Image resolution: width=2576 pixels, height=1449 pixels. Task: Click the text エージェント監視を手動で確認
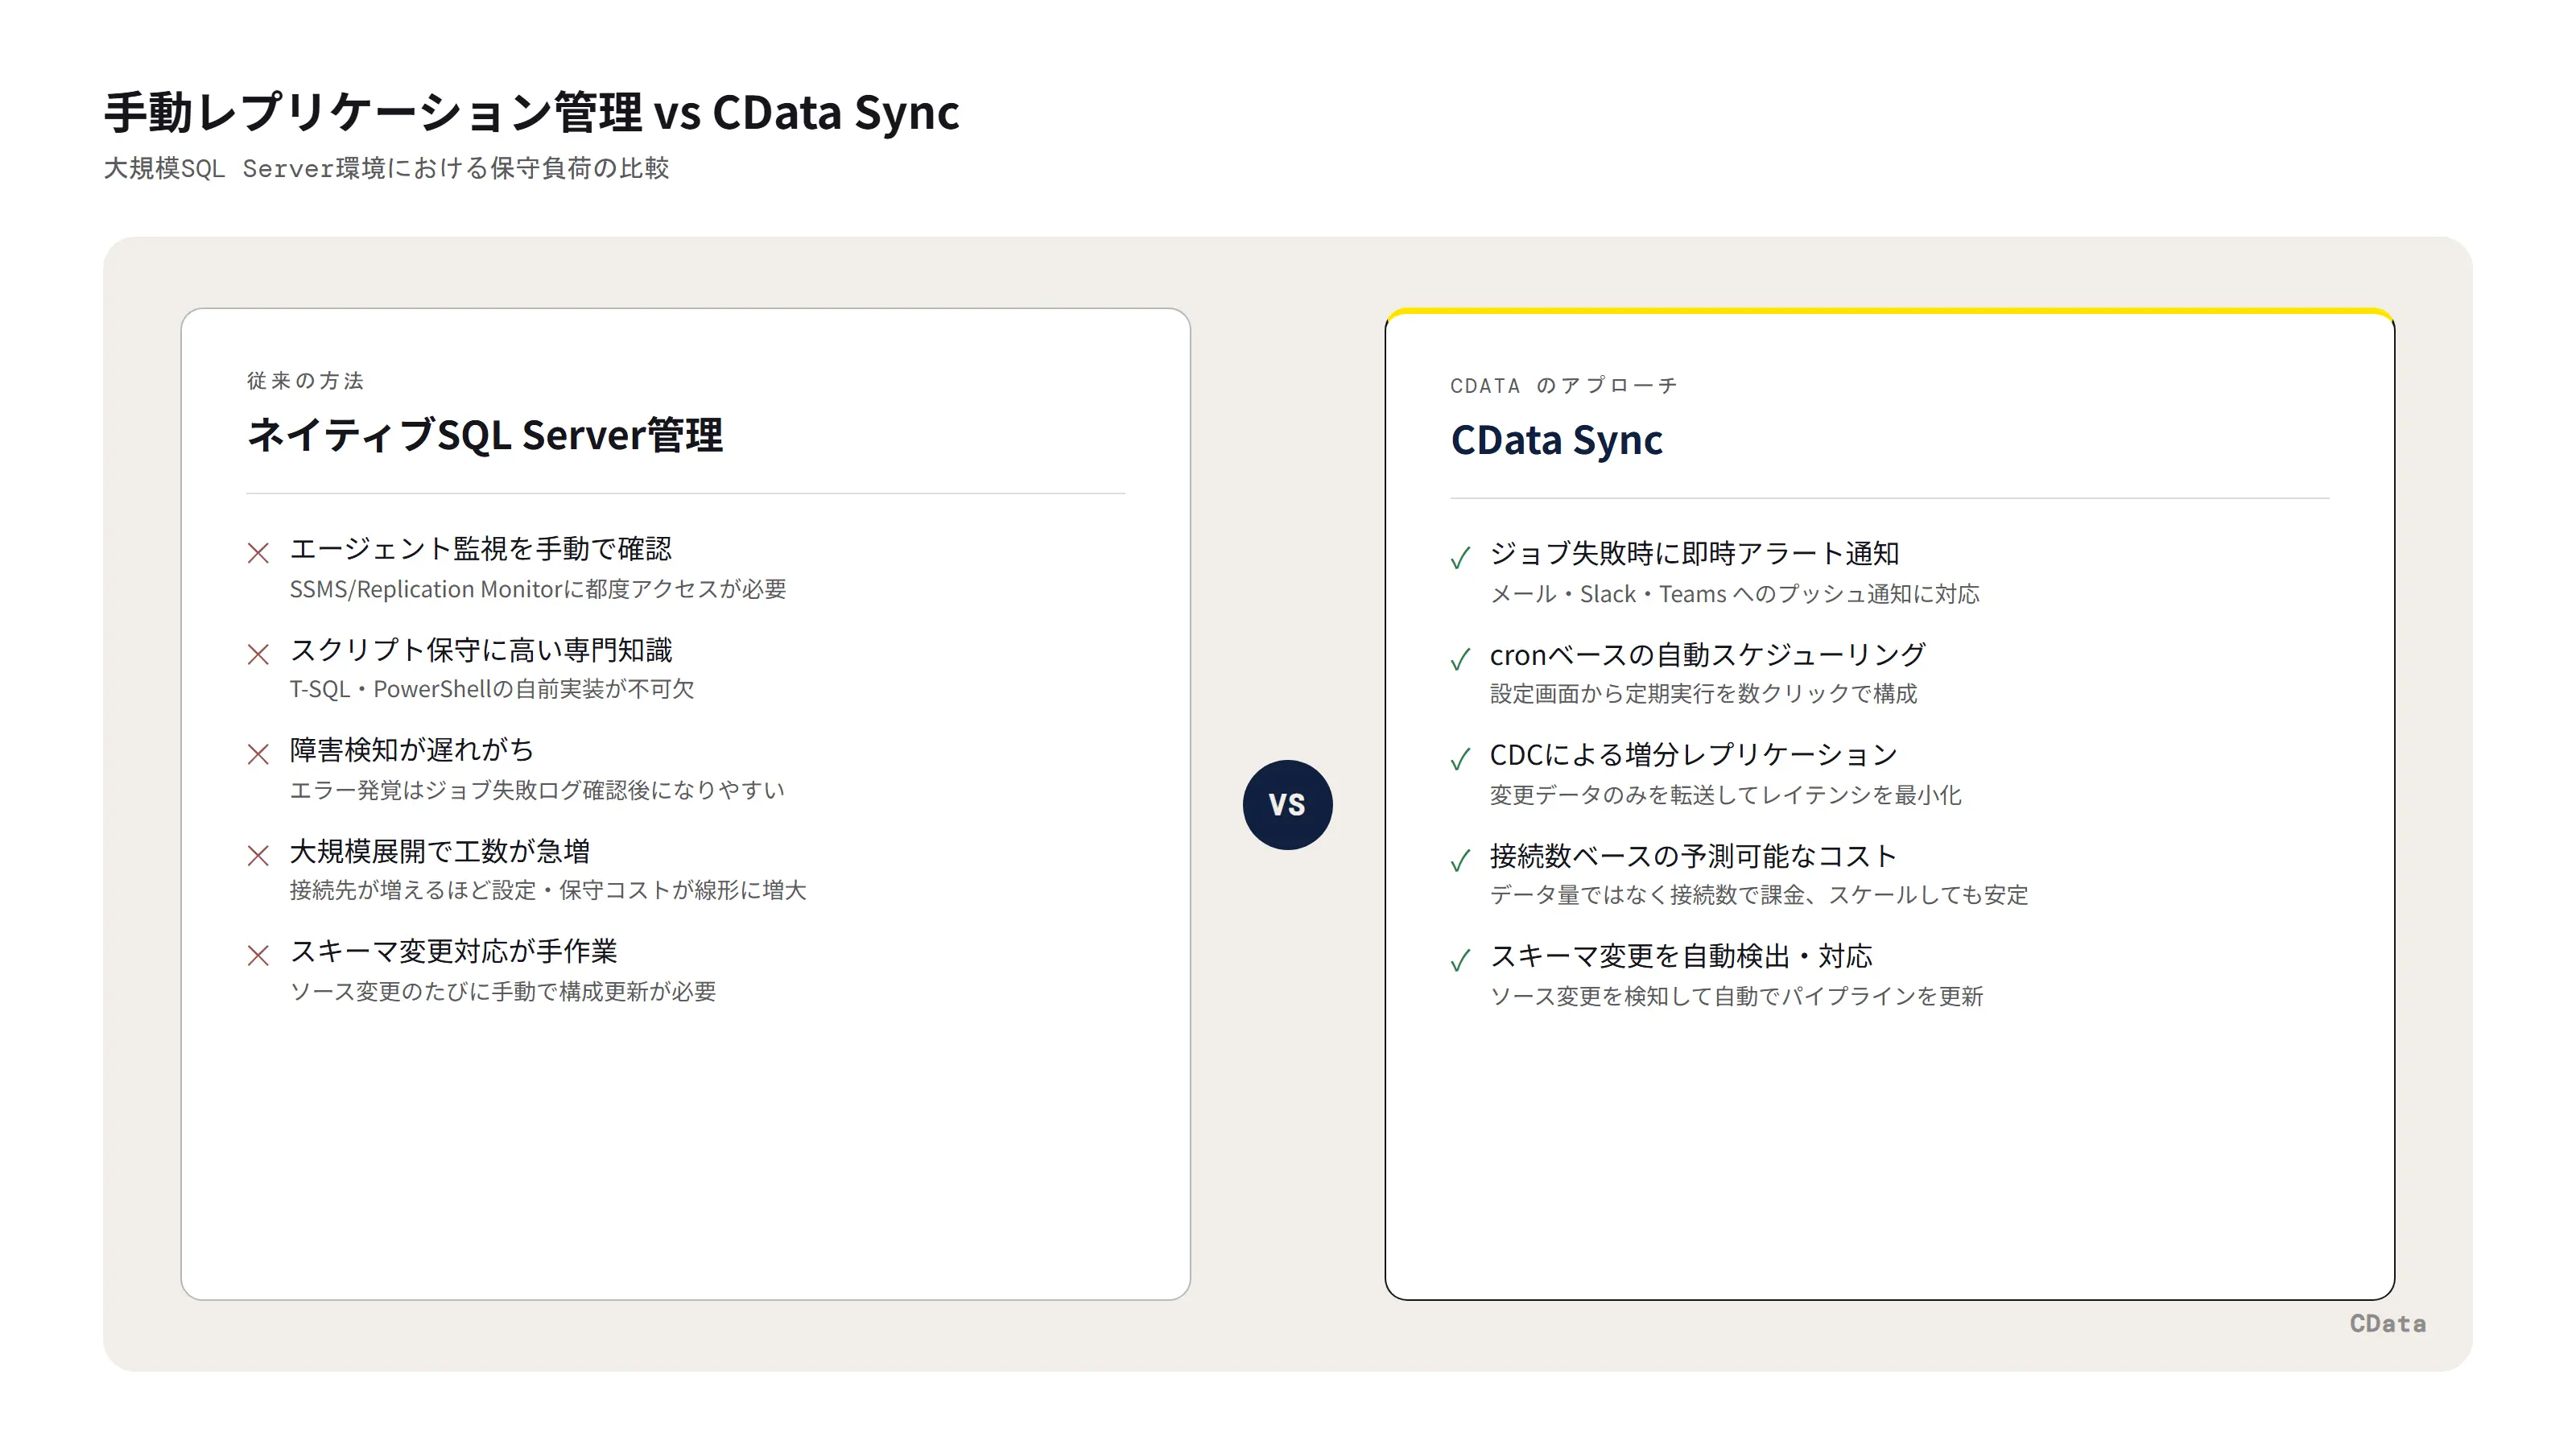(x=481, y=548)
